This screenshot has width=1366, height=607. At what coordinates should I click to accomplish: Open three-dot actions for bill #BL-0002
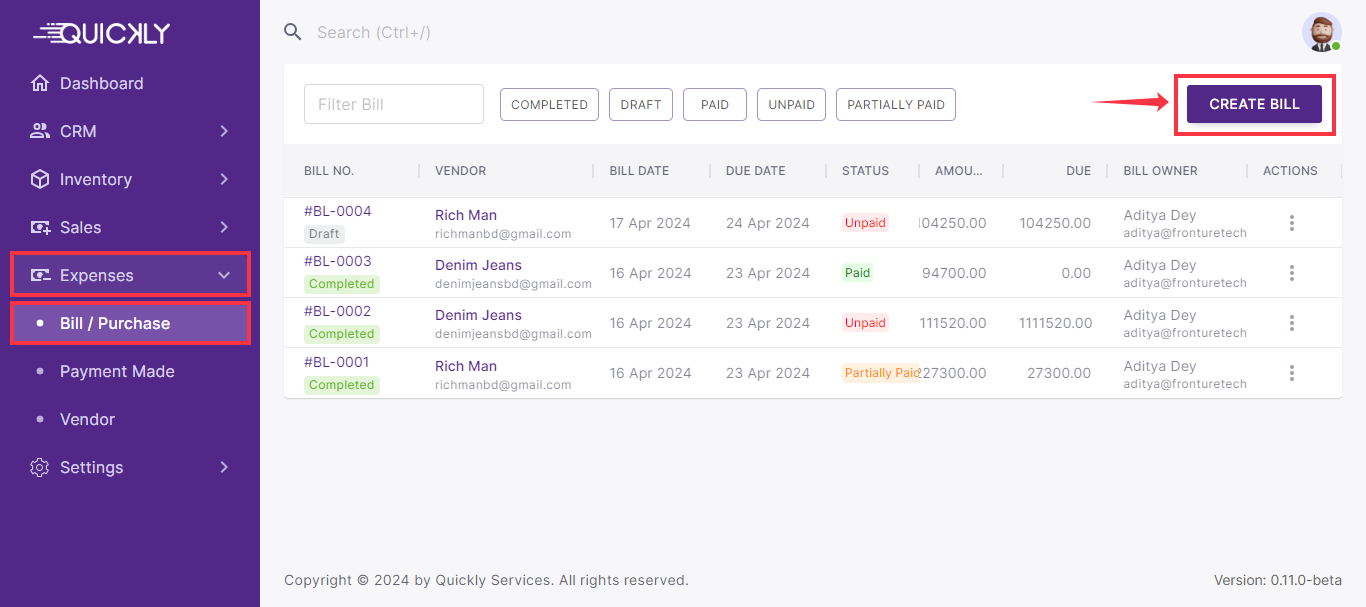coord(1291,323)
